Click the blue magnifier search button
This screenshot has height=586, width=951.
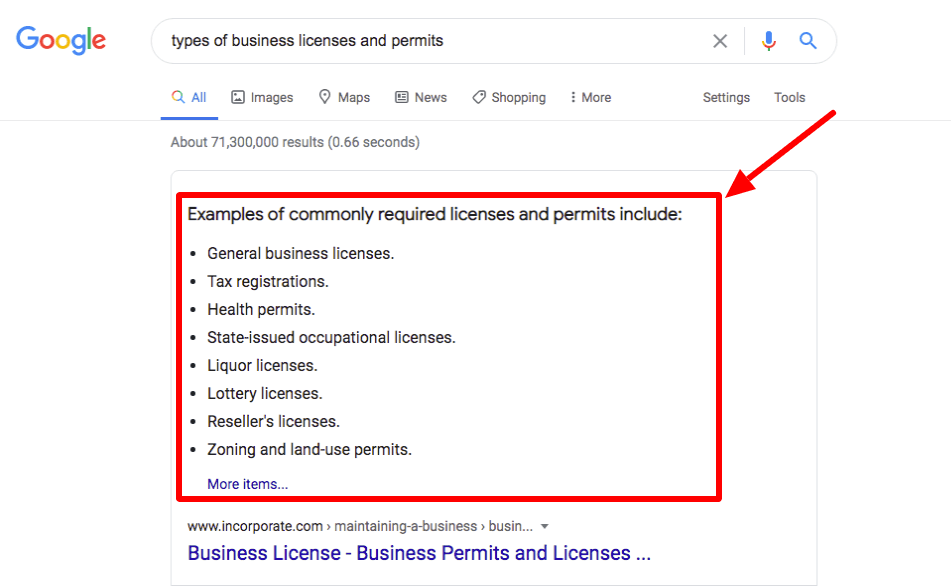point(808,41)
